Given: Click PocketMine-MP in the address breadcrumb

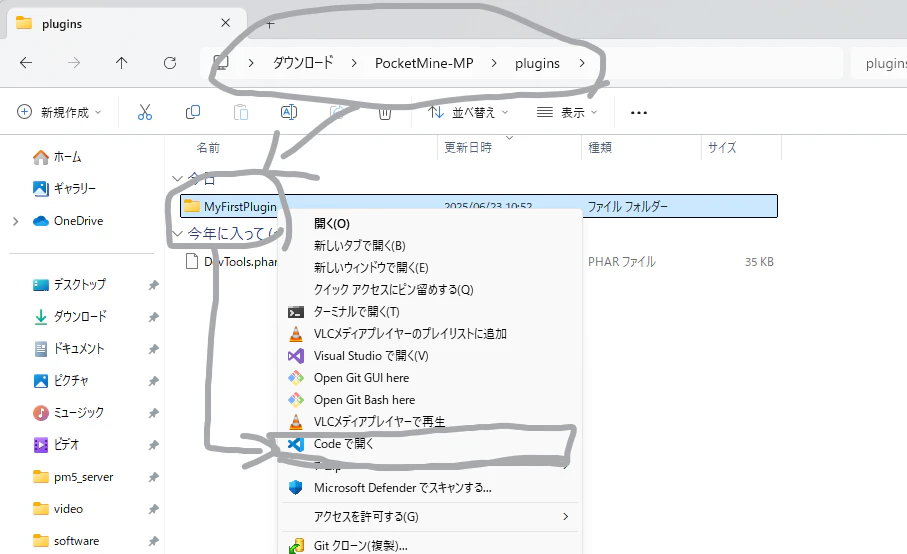Looking at the screenshot, I should pos(424,63).
